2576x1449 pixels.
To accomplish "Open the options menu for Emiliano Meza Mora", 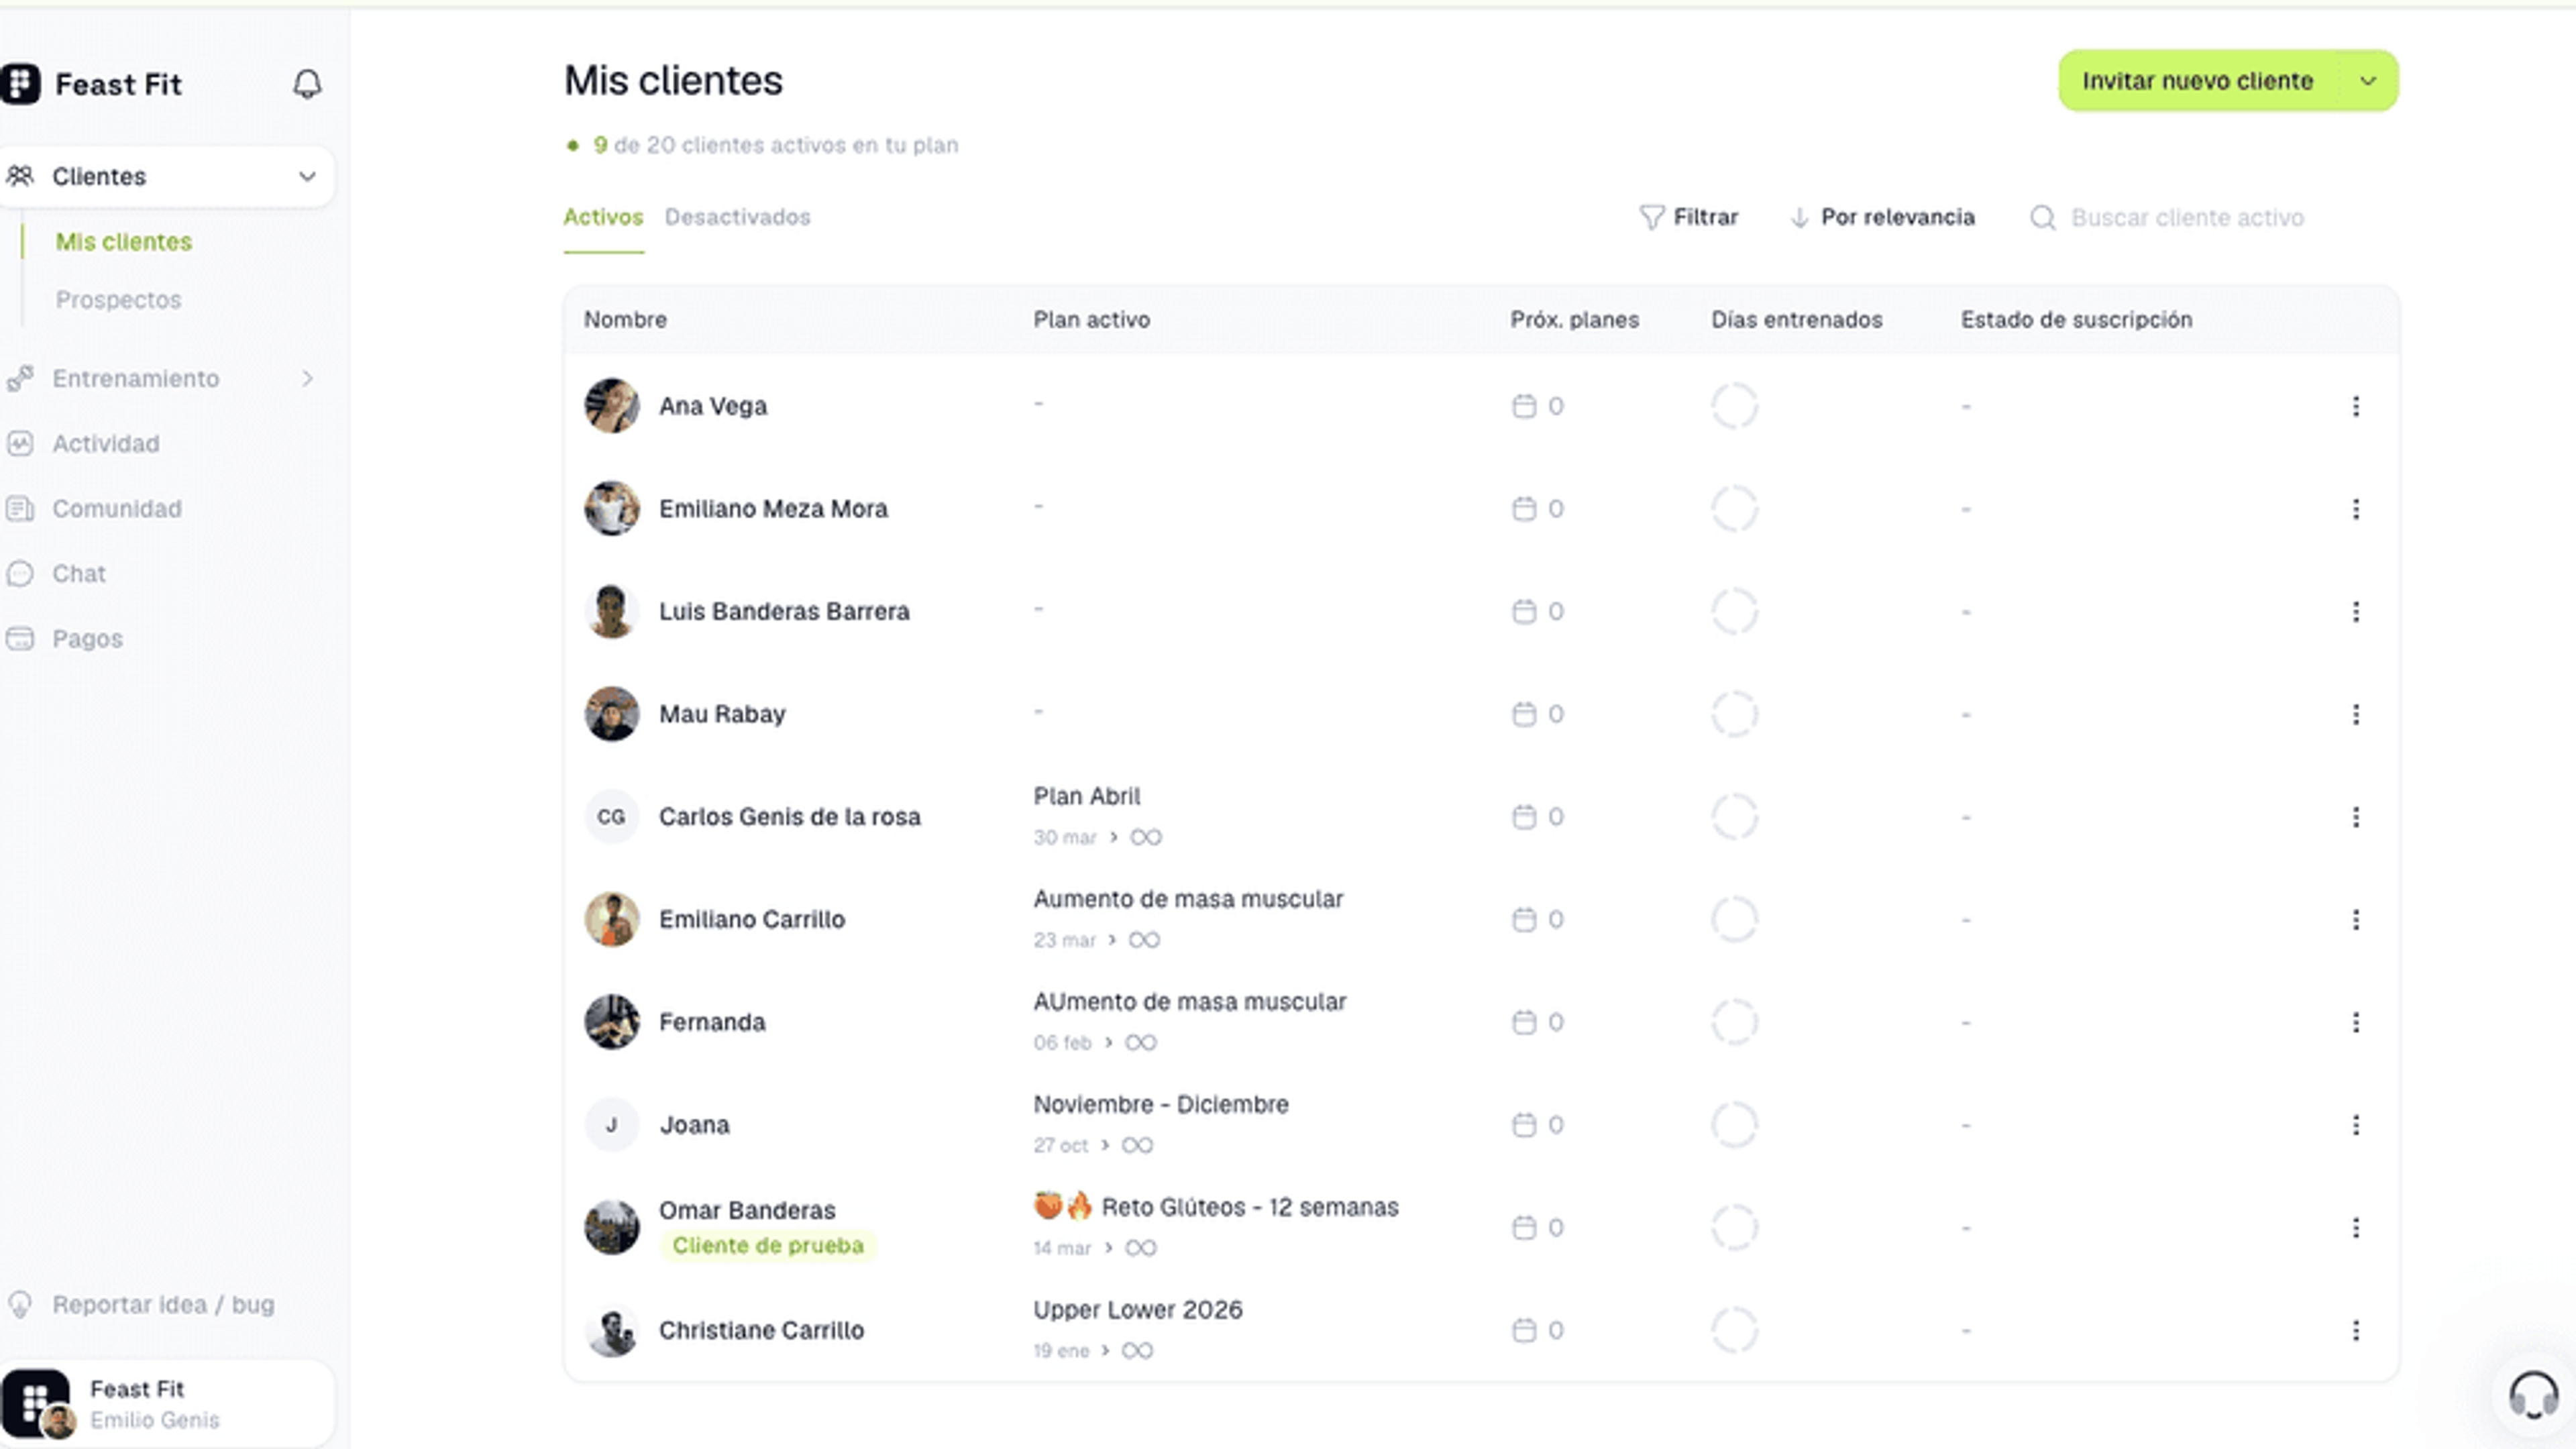I will click(x=2355, y=509).
